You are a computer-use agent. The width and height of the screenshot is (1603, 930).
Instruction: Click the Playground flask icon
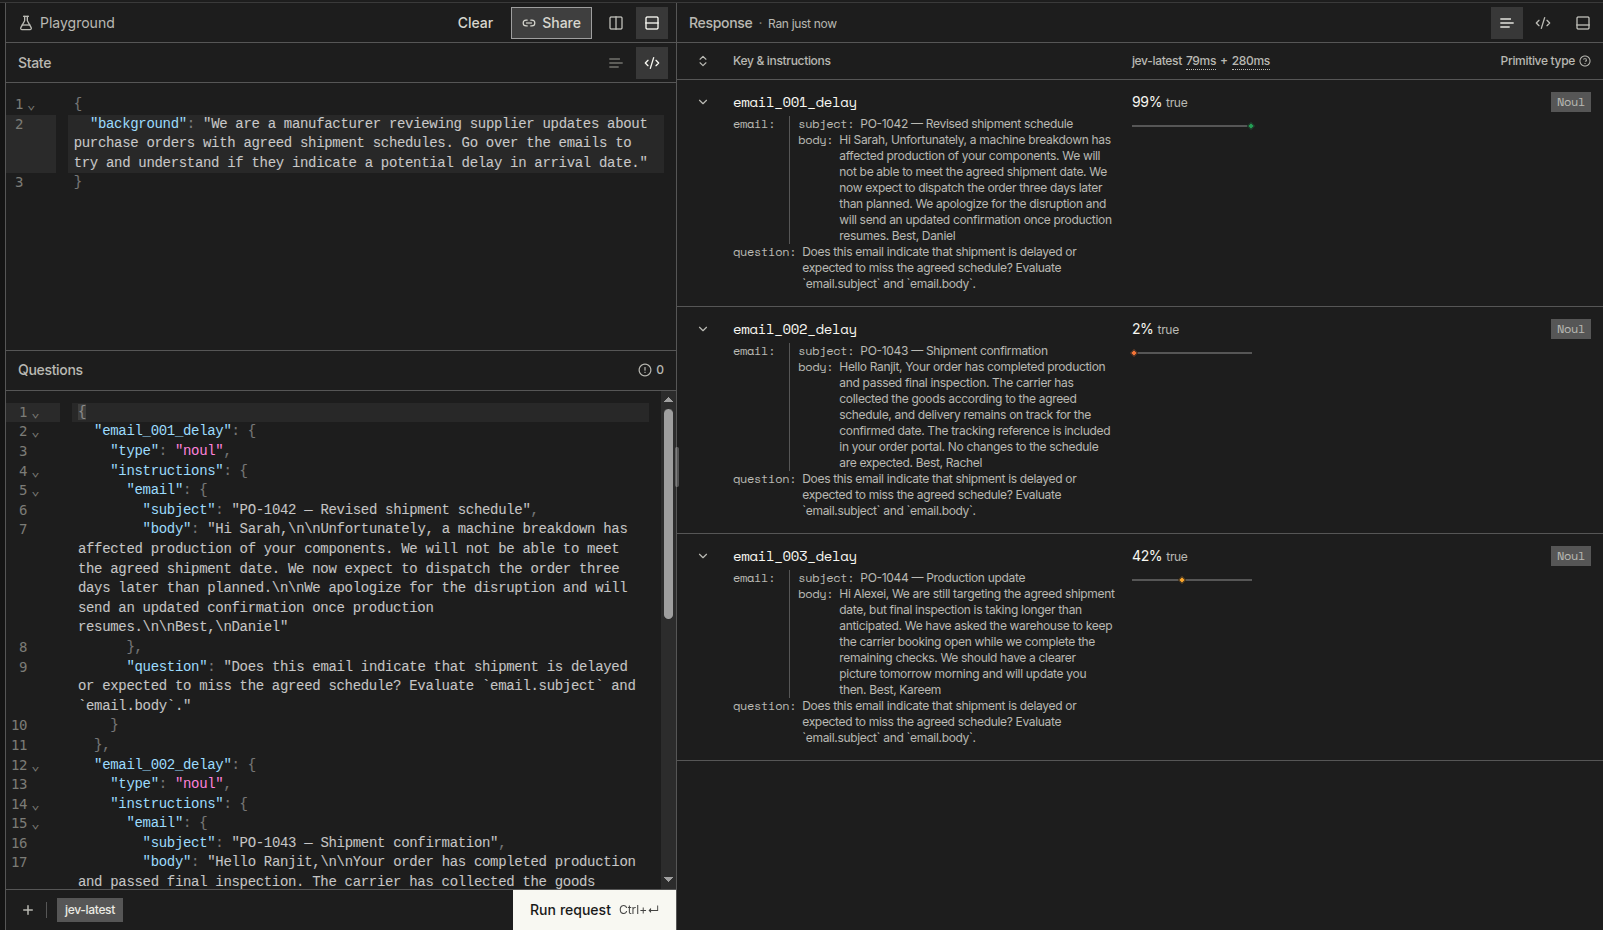[26, 23]
